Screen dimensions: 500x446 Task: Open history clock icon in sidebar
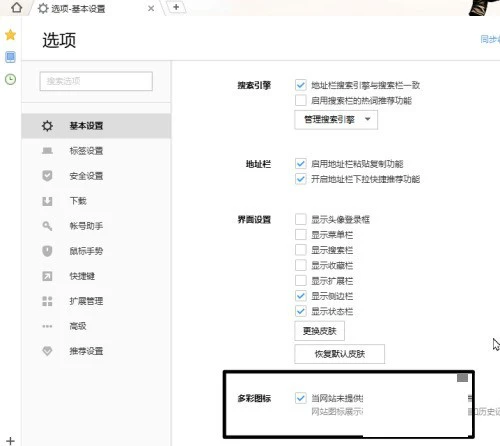pyautogui.click(x=10, y=79)
